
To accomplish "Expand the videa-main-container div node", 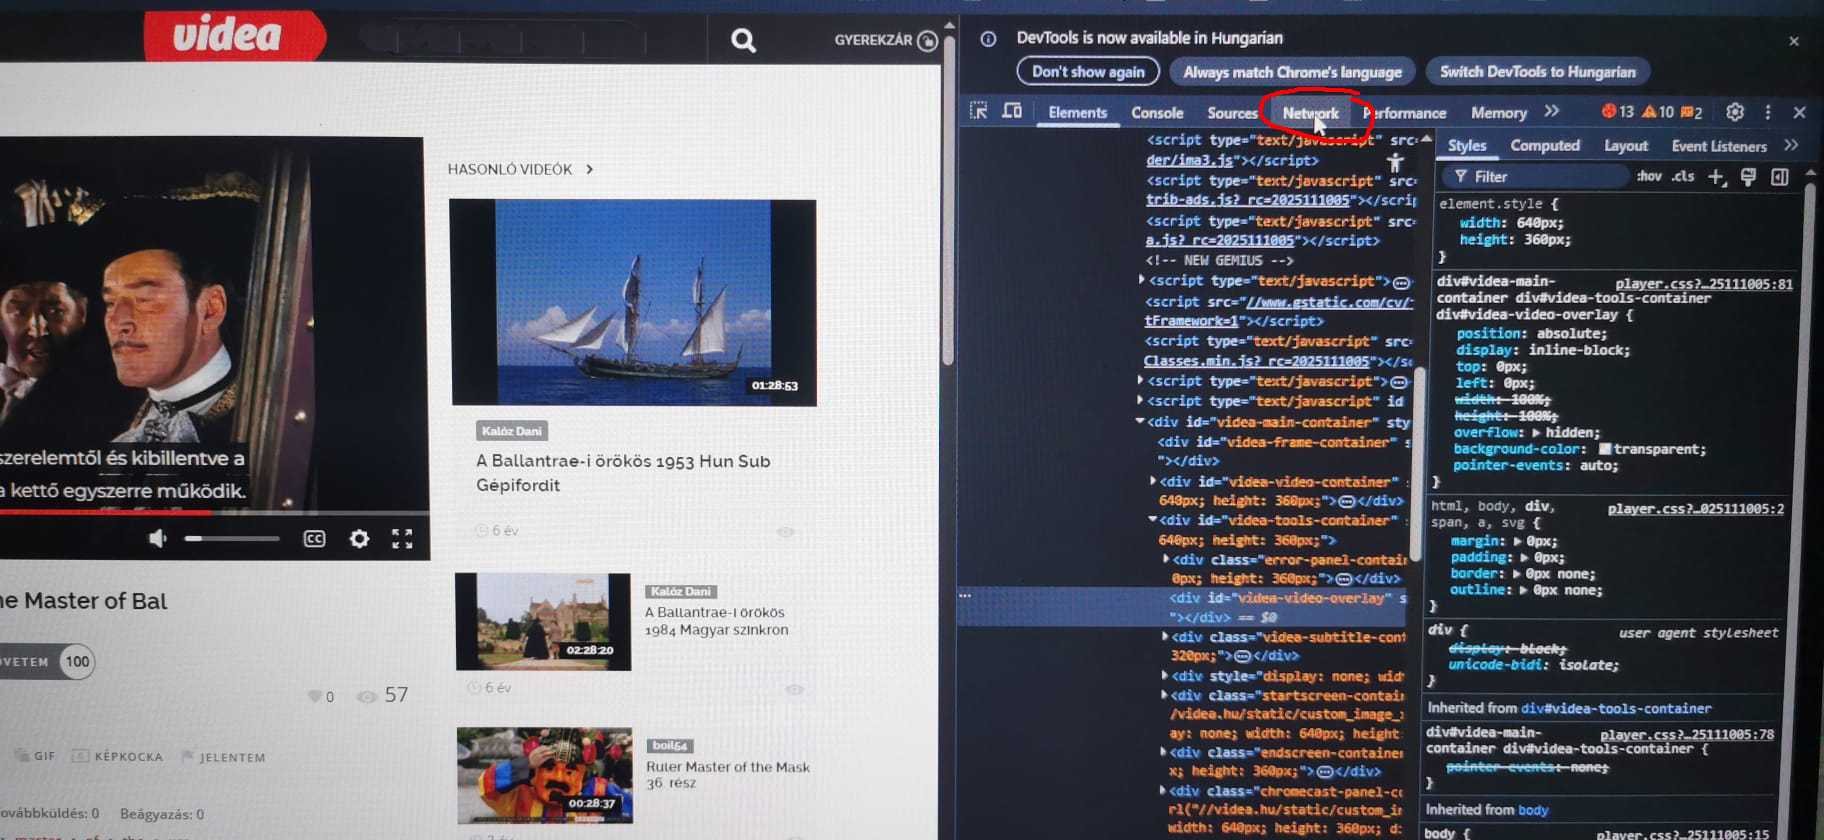I will coord(1140,422).
